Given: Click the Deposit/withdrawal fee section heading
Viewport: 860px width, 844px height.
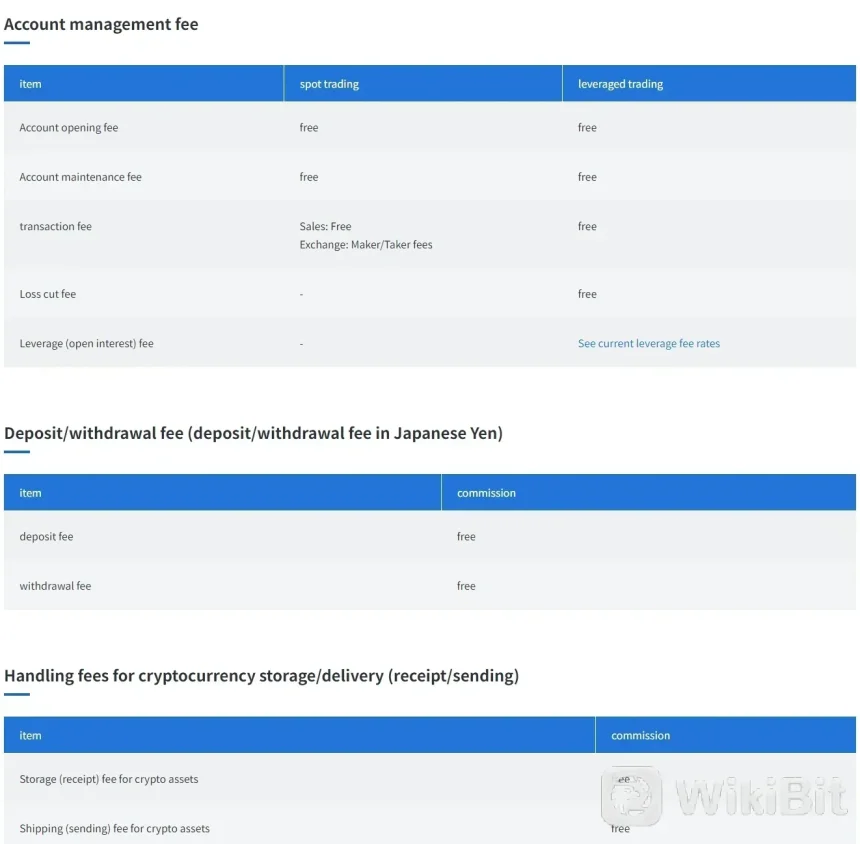Looking at the screenshot, I should coord(253,433).
